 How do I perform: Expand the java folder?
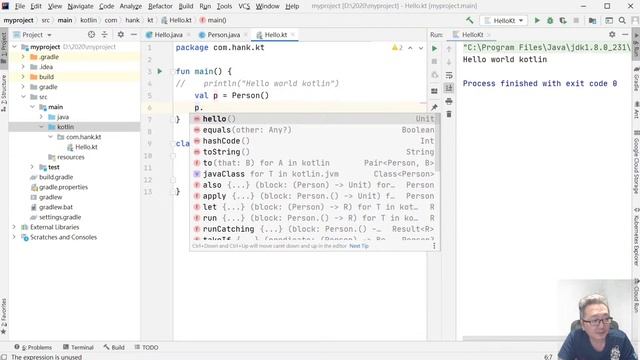pyautogui.click(x=41, y=117)
